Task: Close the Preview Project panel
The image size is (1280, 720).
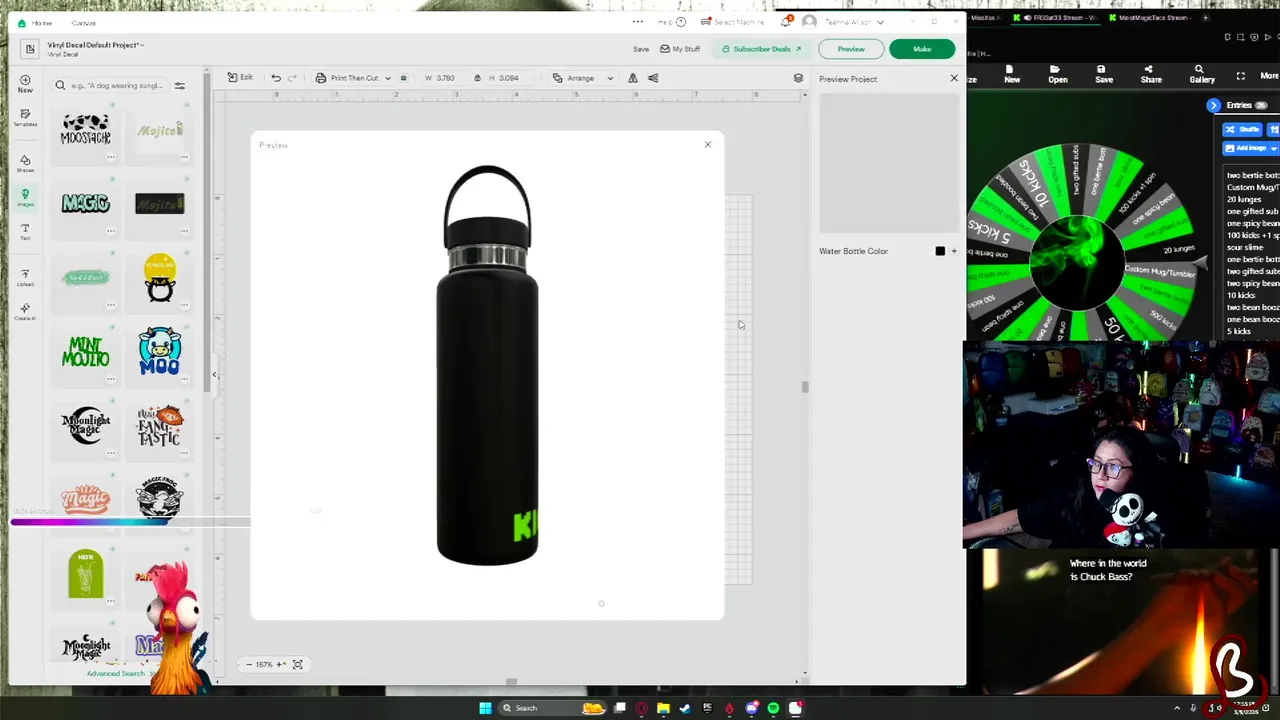Action: [x=954, y=78]
